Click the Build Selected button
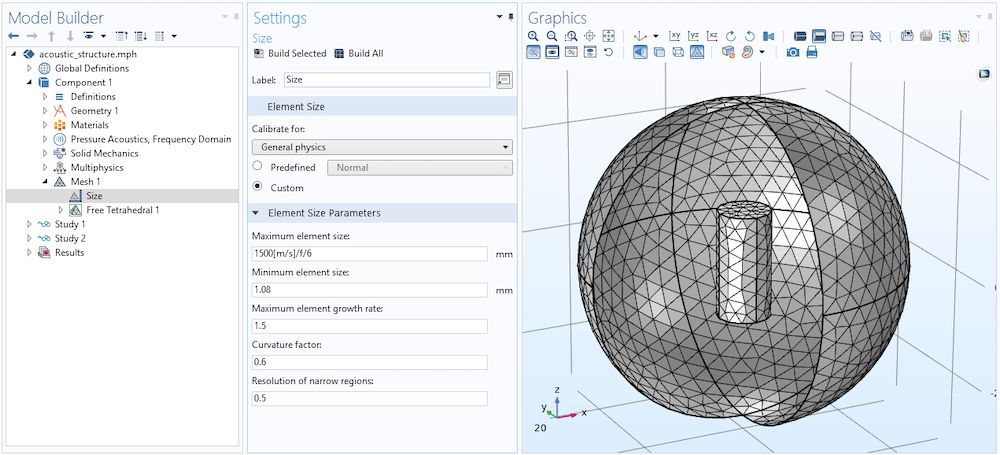This screenshot has height=455, width=1000. click(x=290, y=54)
